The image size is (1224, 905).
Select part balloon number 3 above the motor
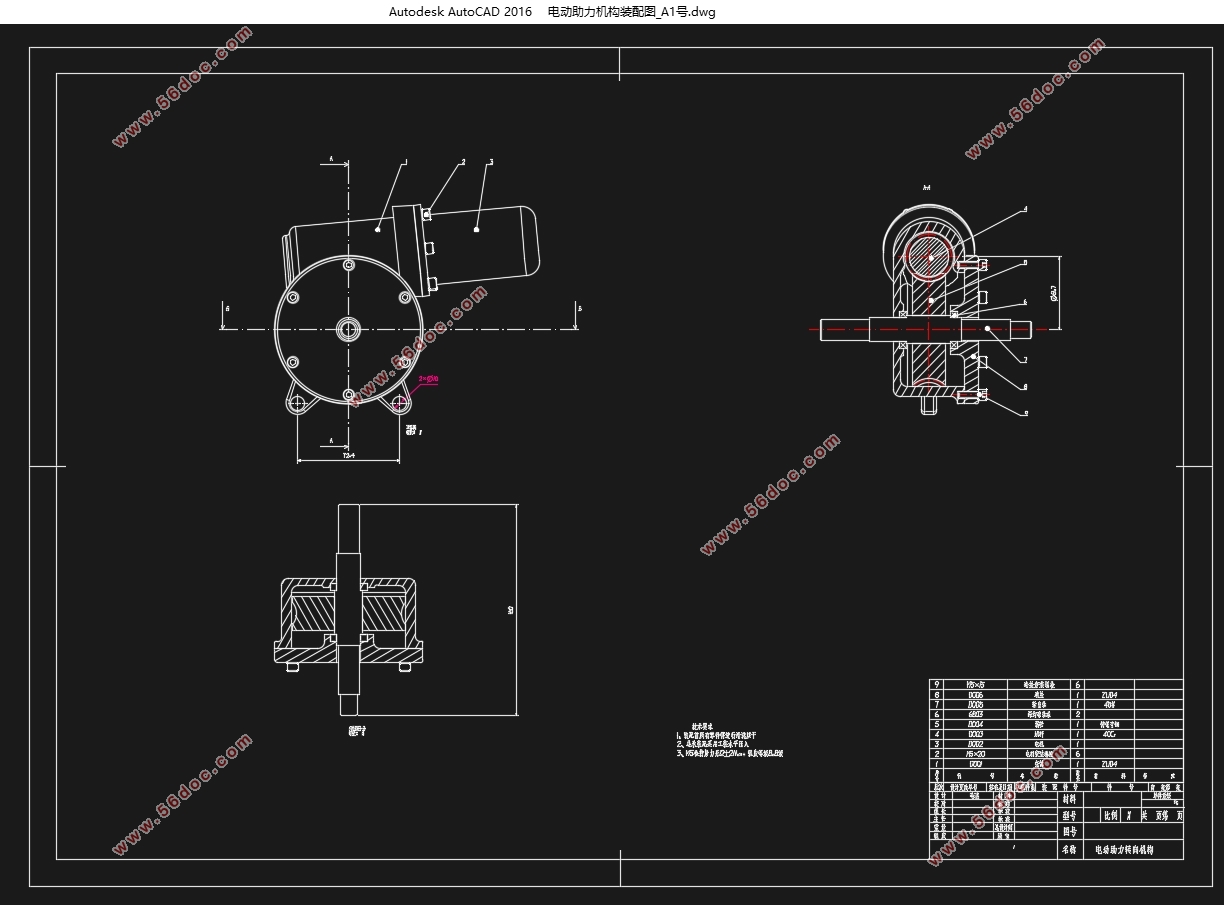[490, 161]
